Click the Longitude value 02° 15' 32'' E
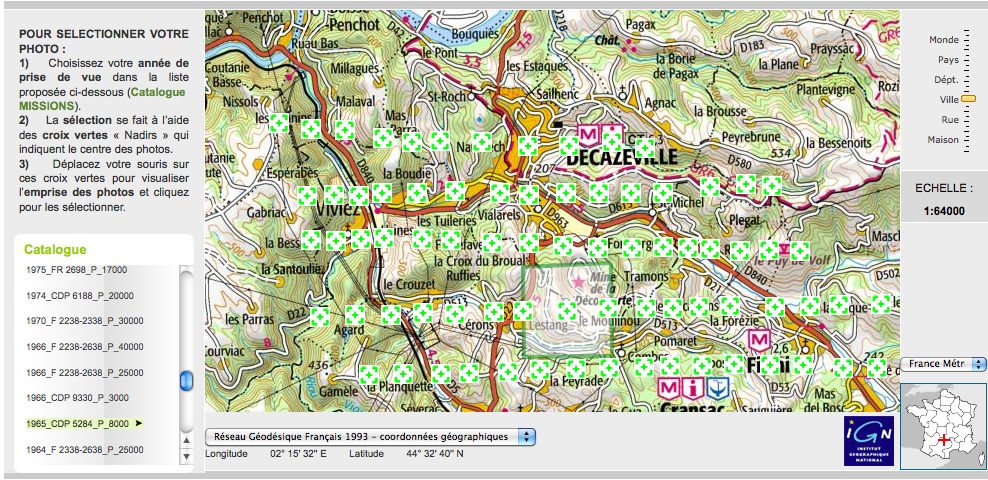Image resolution: width=988 pixels, height=480 pixels. tap(298, 454)
